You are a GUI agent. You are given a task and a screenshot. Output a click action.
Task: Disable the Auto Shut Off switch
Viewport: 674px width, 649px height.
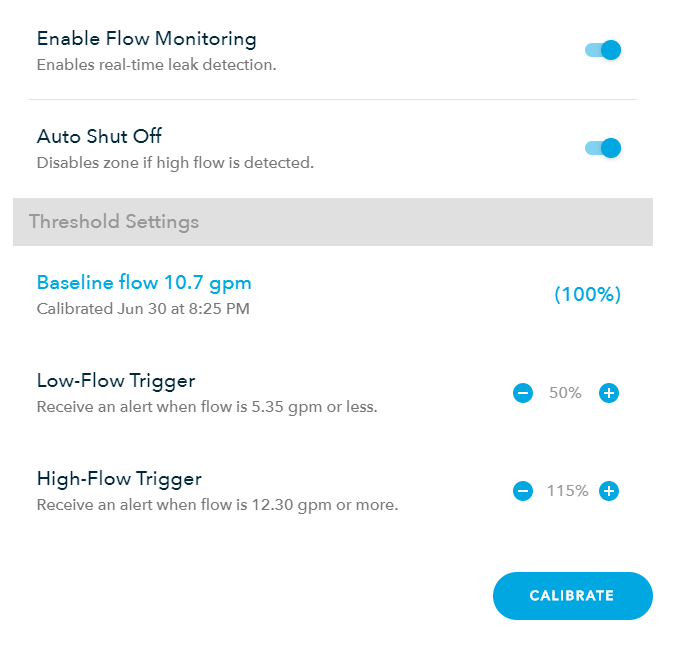click(603, 148)
